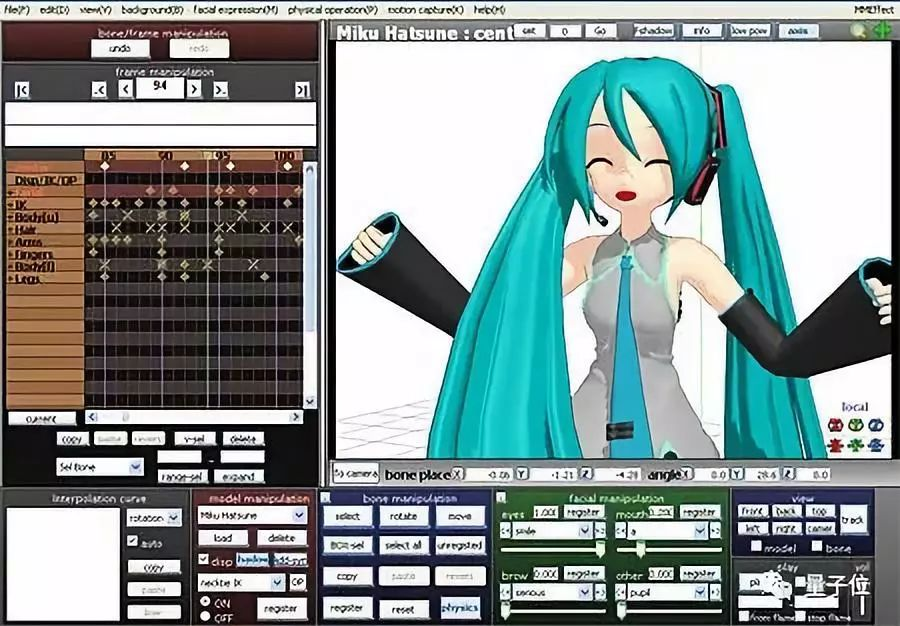Click the select all bones button
Screen dimensions: 900x626
point(404,545)
